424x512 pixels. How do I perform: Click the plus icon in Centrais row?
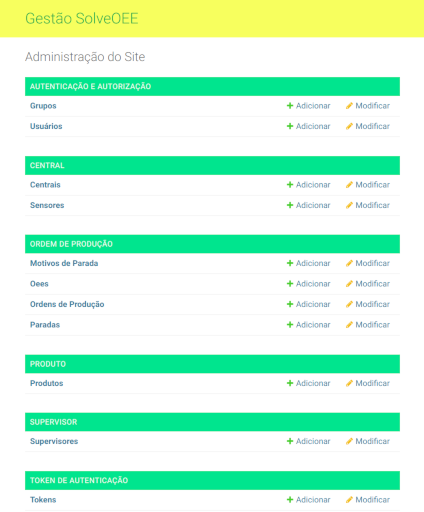coord(290,185)
